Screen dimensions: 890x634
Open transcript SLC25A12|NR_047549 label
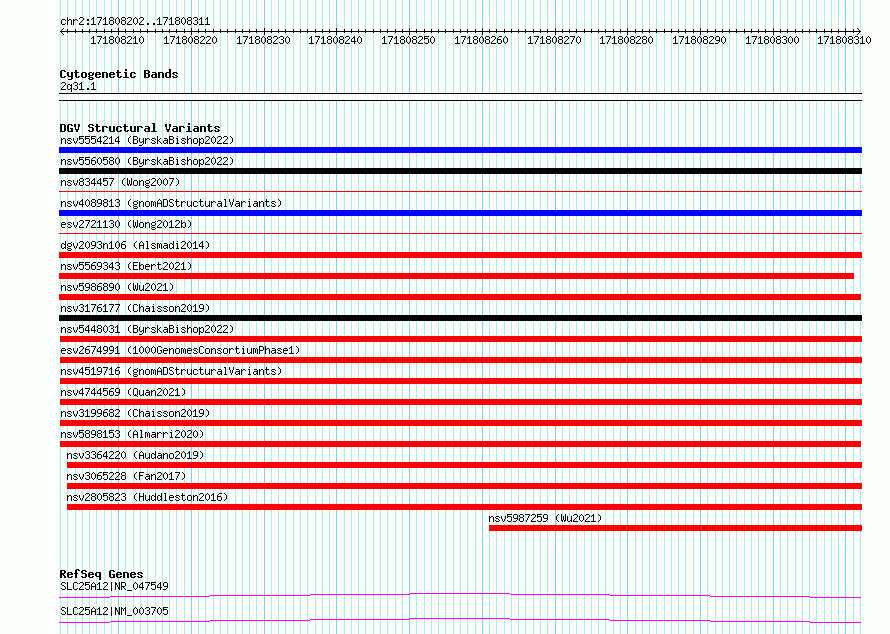[114, 586]
